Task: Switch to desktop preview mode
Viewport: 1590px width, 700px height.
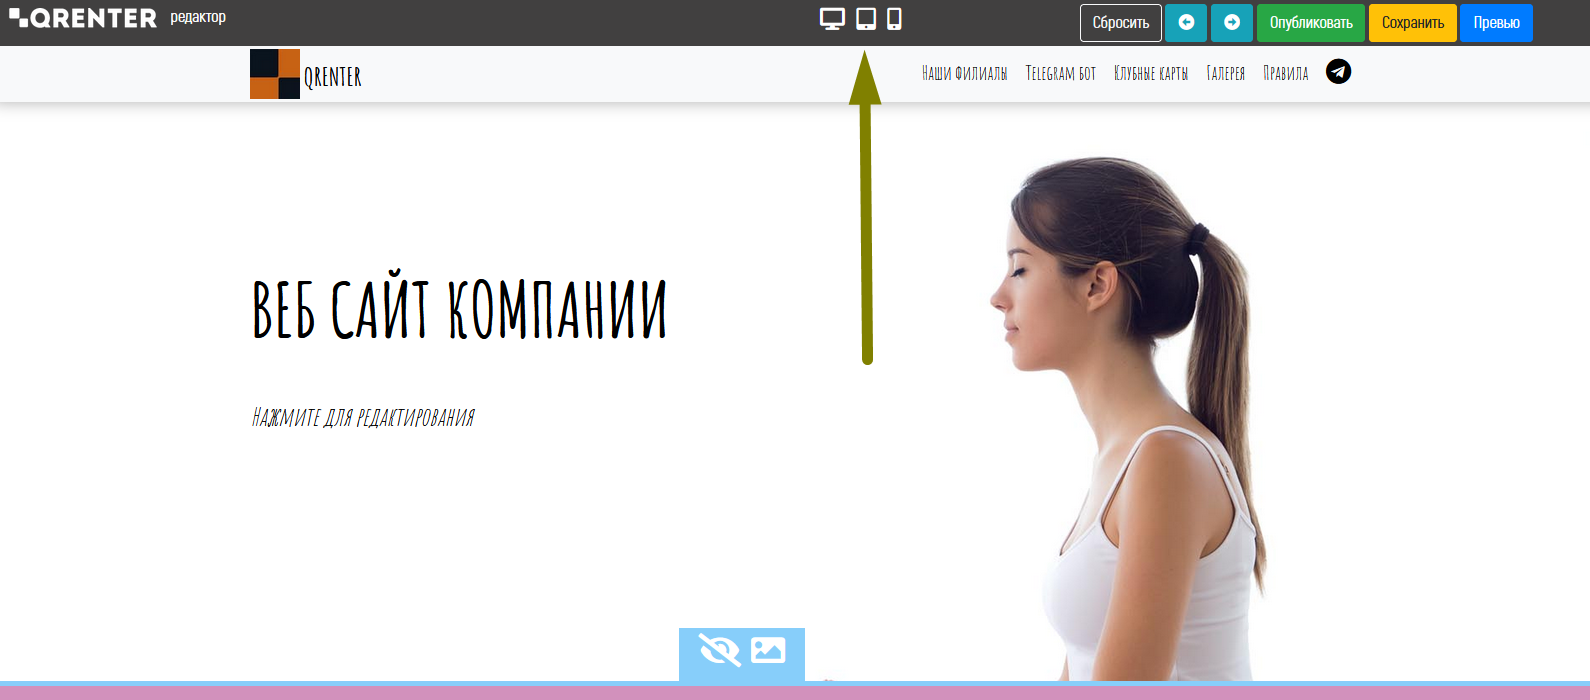Action: pyautogui.click(x=832, y=19)
